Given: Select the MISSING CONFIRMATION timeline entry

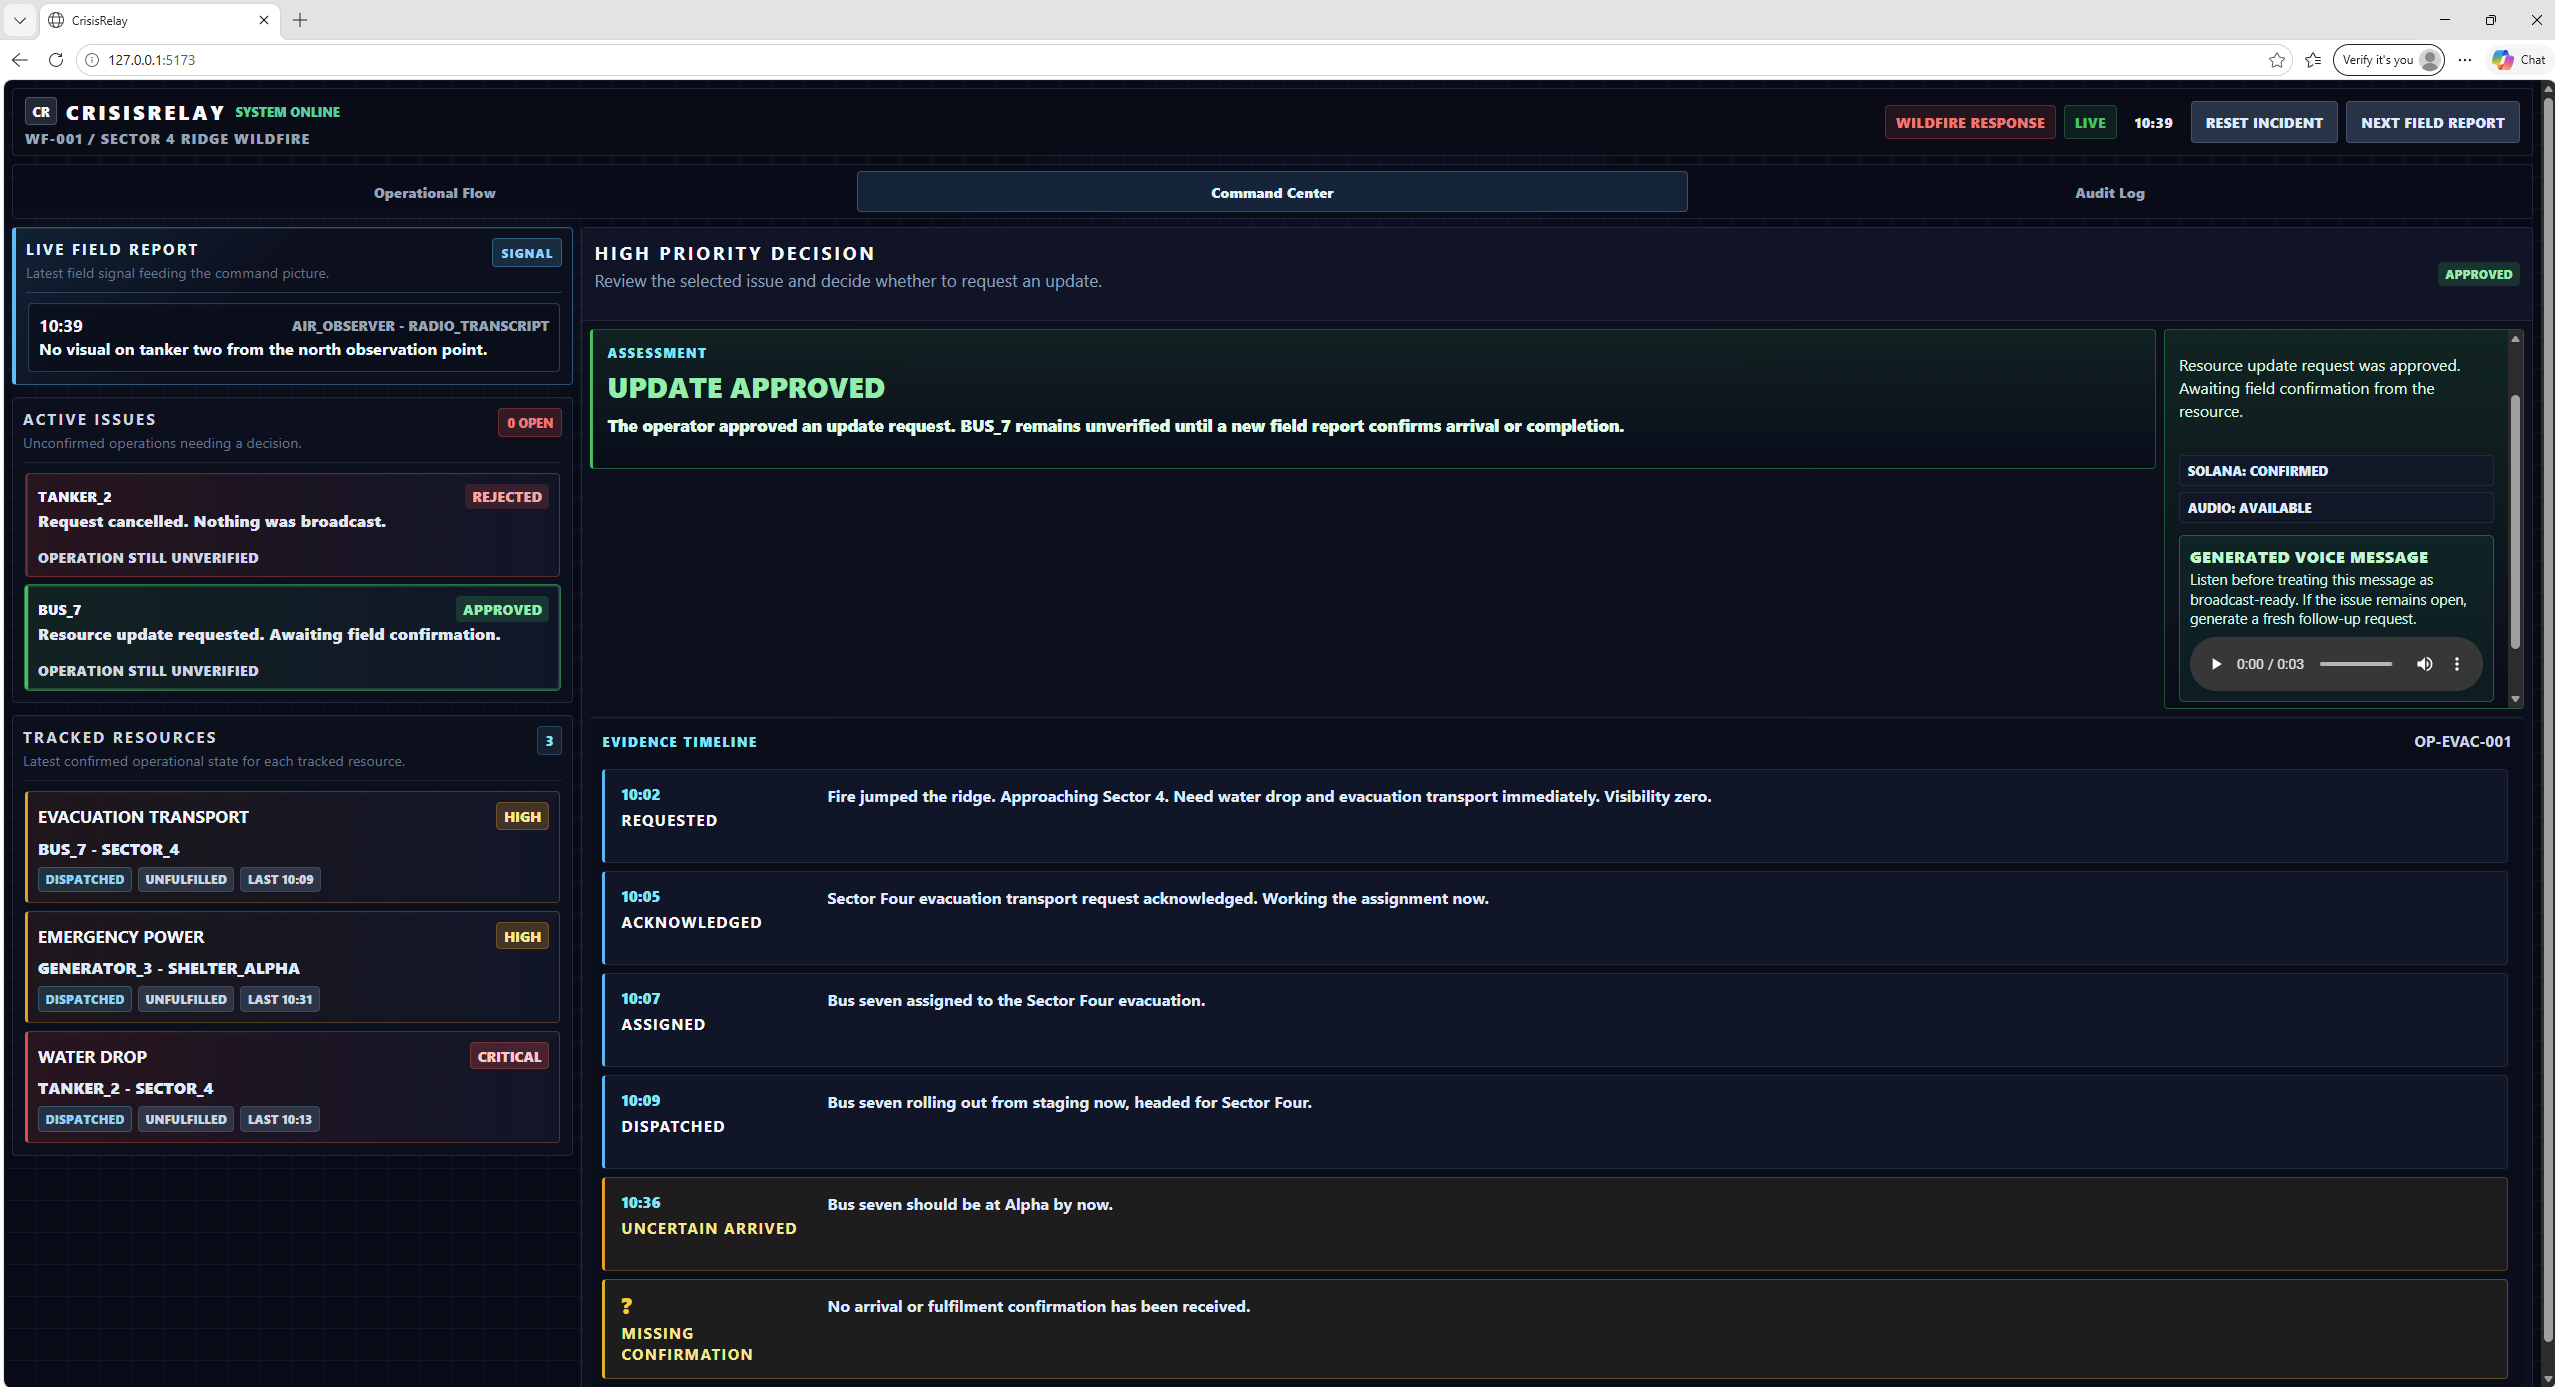Looking at the screenshot, I should click(x=1554, y=1329).
